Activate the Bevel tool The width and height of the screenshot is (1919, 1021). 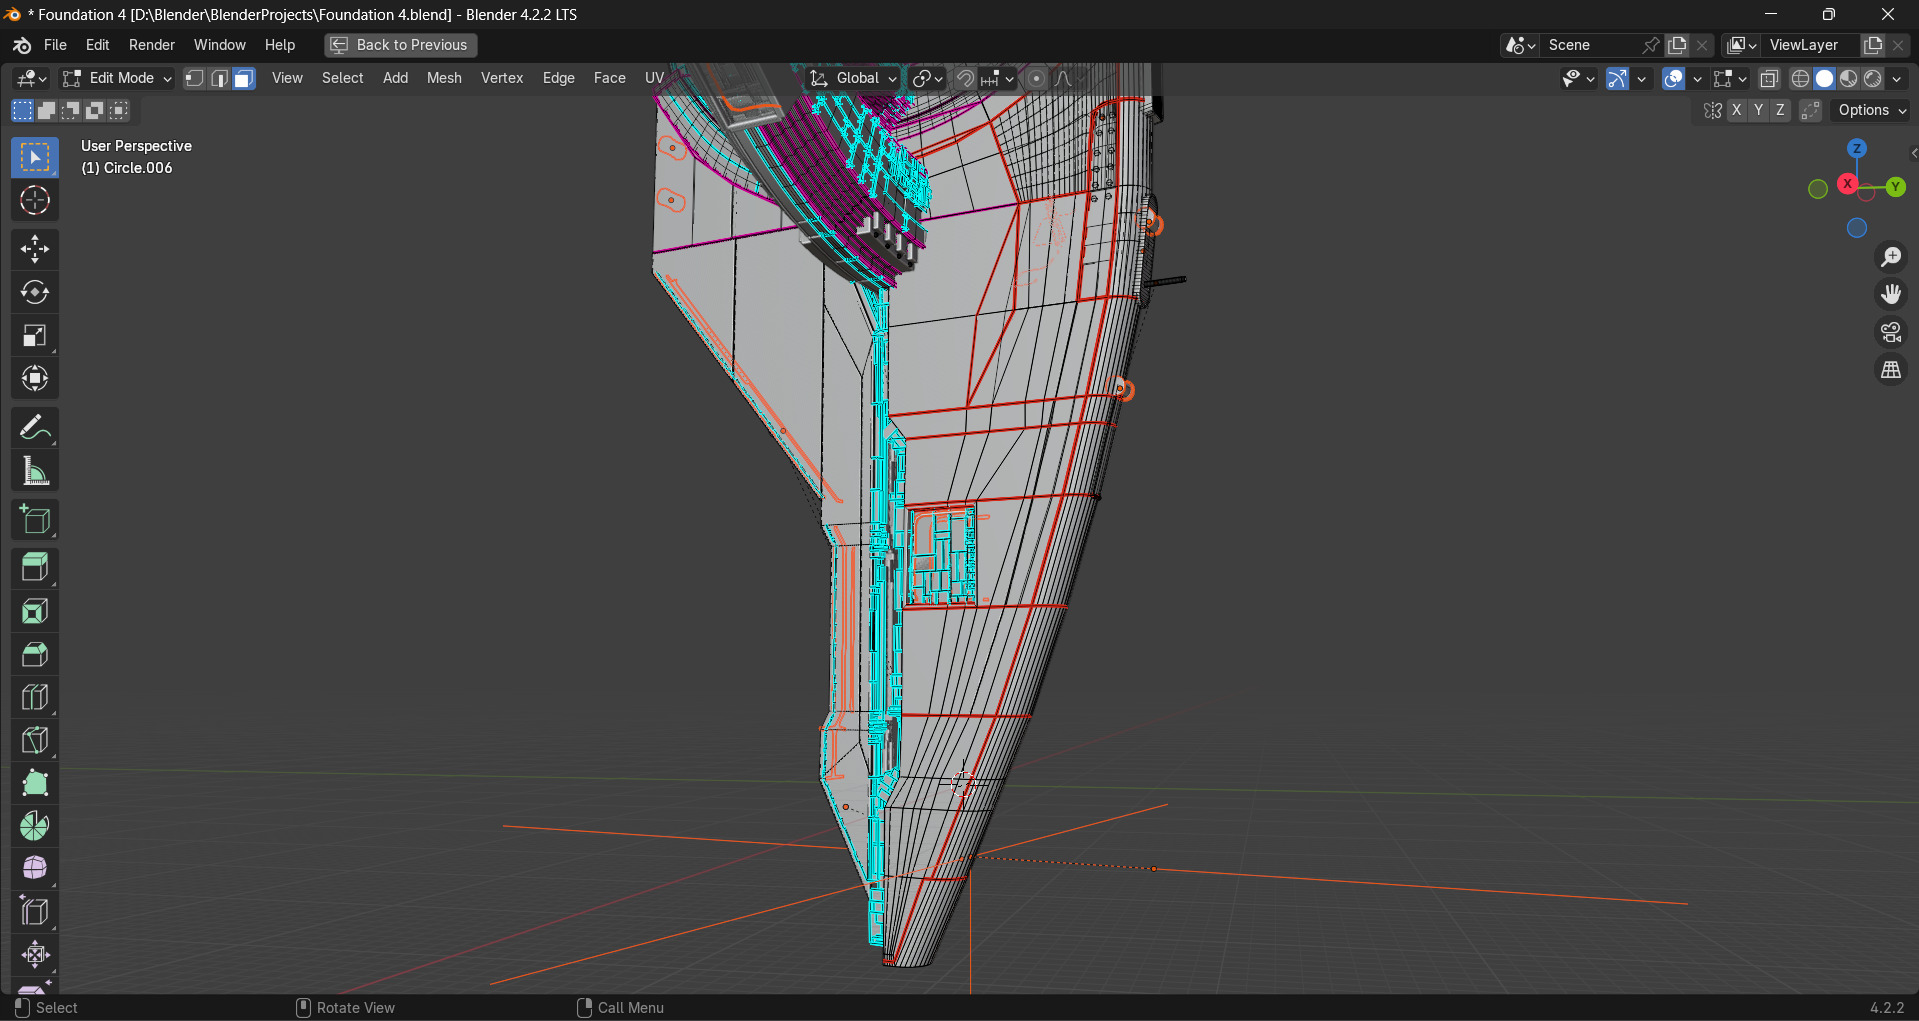[35, 655]
